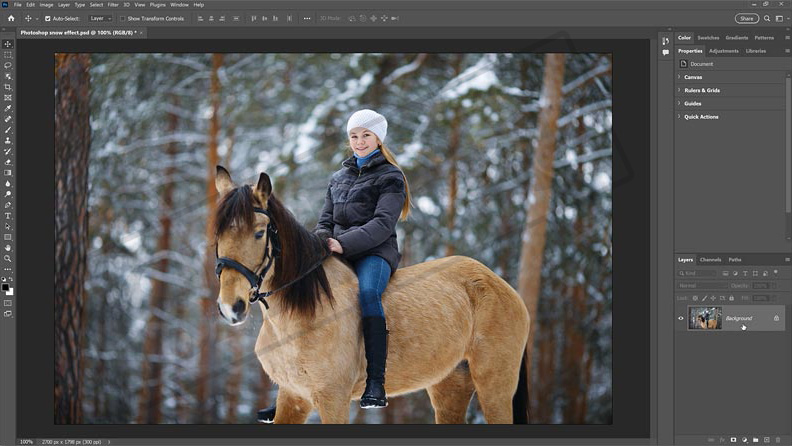
Task: Click the Share button
Action: pyautogui.click(x=746, y=18)
